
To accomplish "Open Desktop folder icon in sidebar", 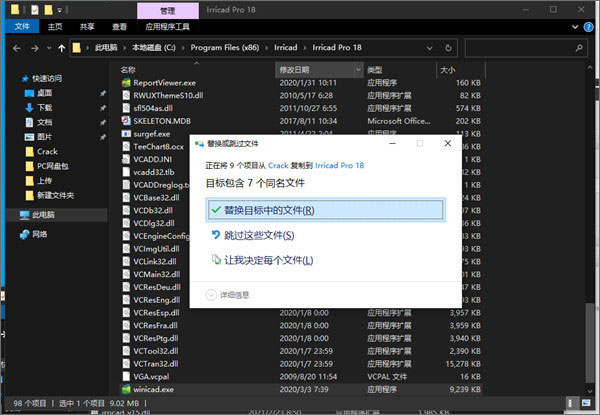I will click(x=29, y=93).
